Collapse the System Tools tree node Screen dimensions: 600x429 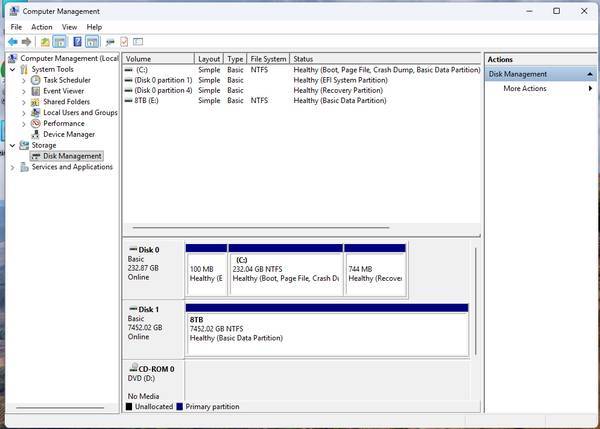(x=12, y=70)
